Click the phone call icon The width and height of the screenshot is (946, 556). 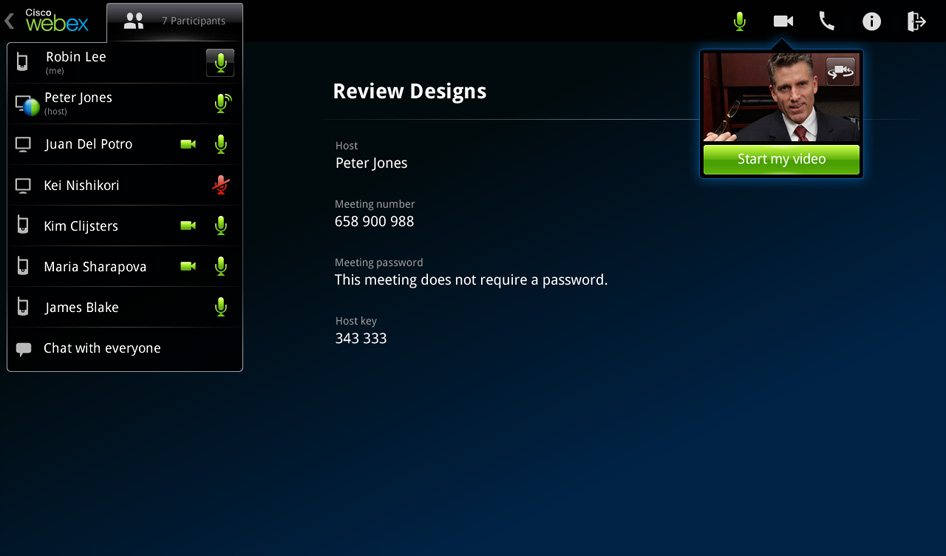coord(827,21)
